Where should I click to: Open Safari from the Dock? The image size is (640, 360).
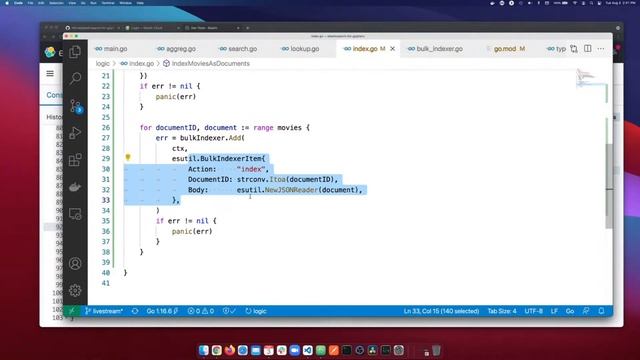(242, 350)
